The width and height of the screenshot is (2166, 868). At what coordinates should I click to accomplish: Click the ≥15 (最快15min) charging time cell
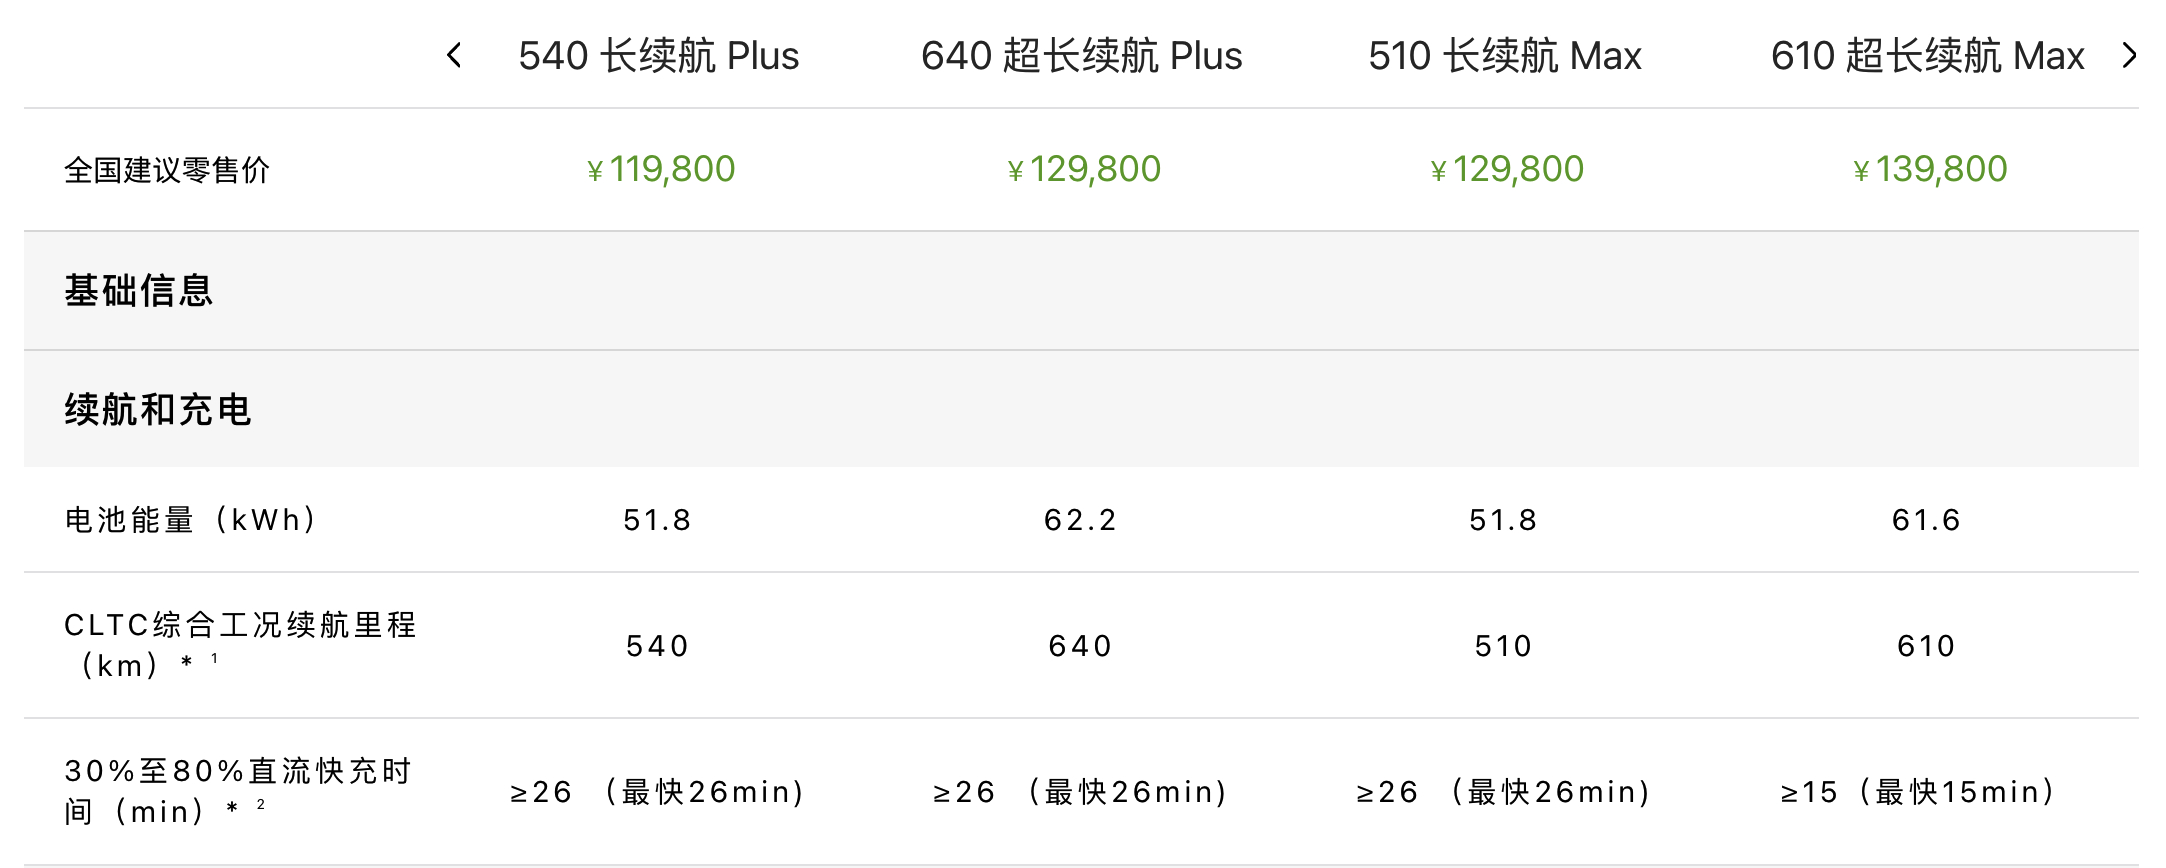[1917, 792]
